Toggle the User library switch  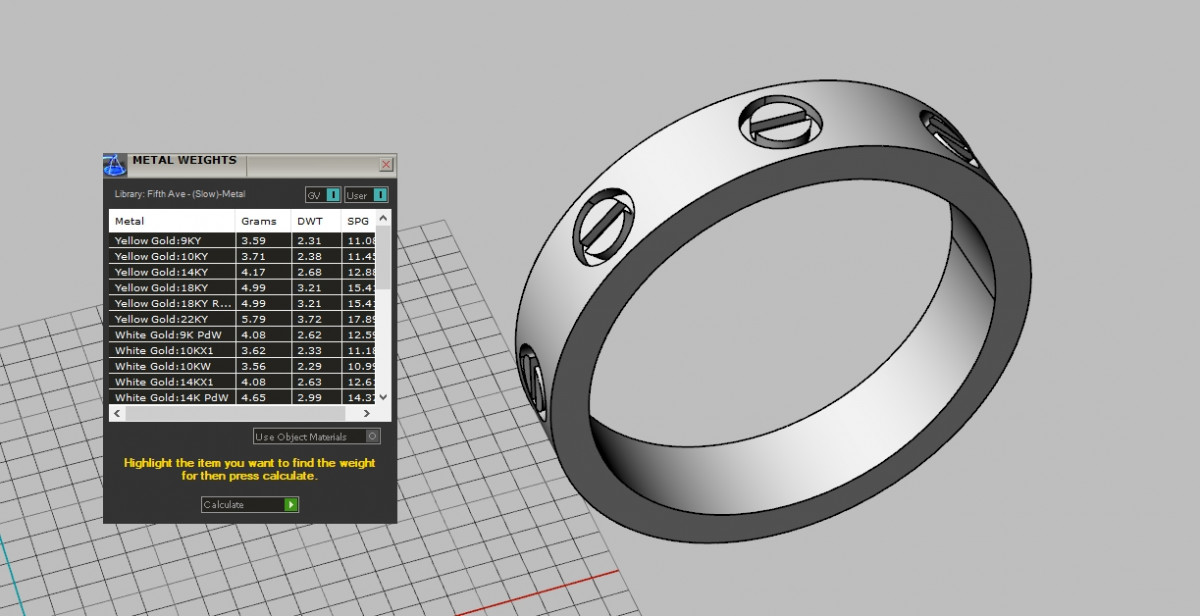pos(380,195)
